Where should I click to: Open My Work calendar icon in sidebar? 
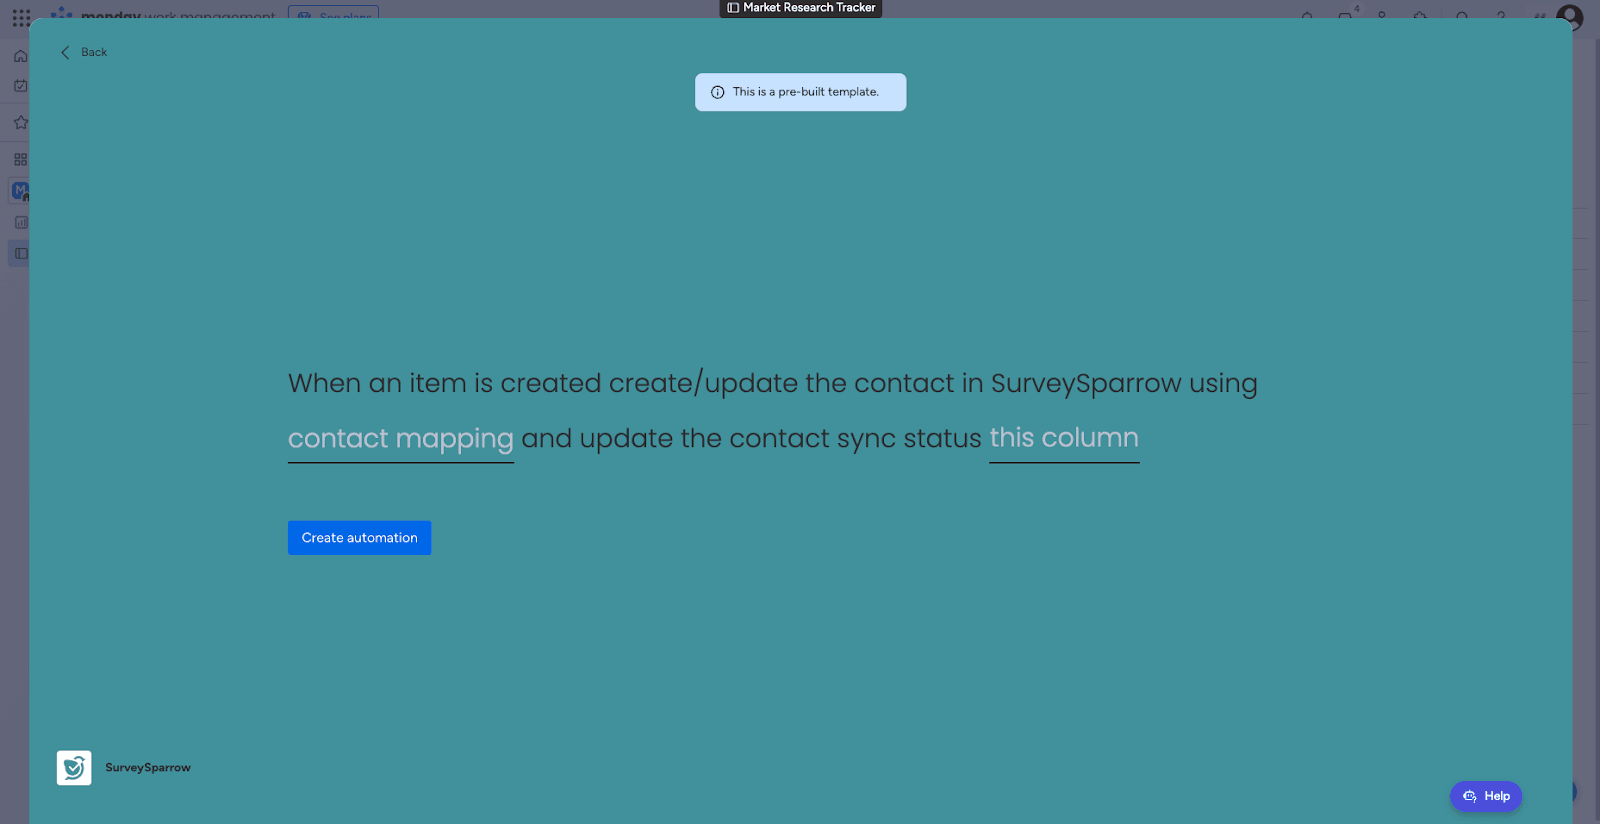[20, 86]
